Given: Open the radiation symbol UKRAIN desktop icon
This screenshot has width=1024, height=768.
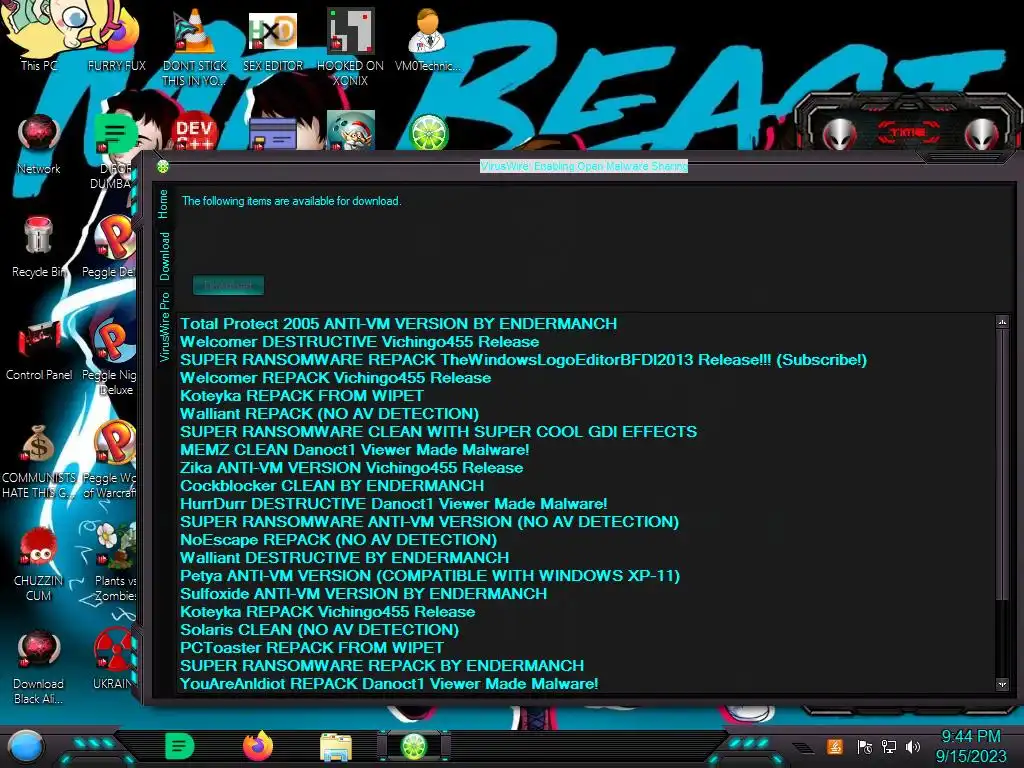Looking at the screenshot, I should click(x=114, y=660).
